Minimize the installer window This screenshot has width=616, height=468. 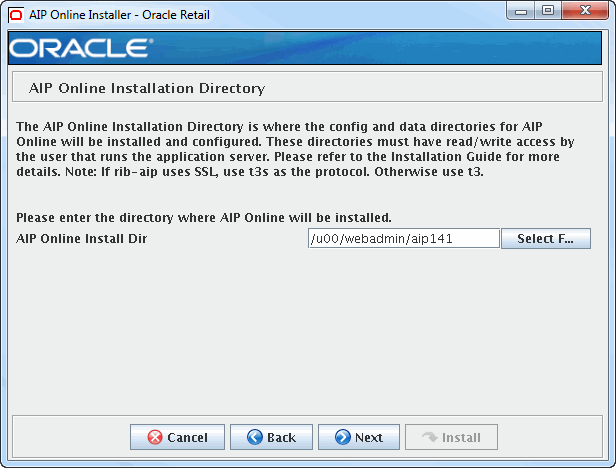click(521, 11)
